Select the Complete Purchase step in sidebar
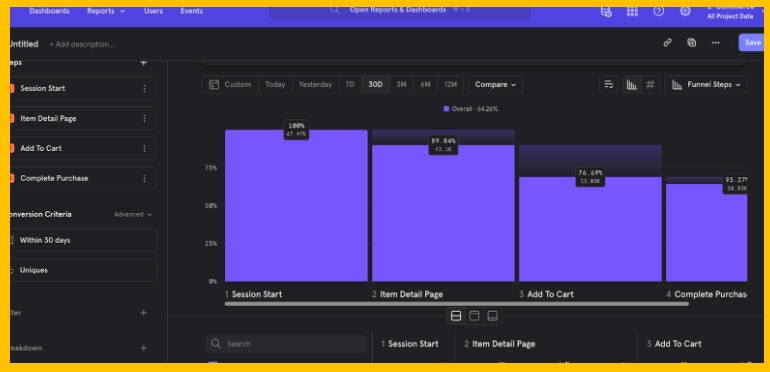Image resolution: width=770 pixels, height=372 pixels. tap(82, 178)
